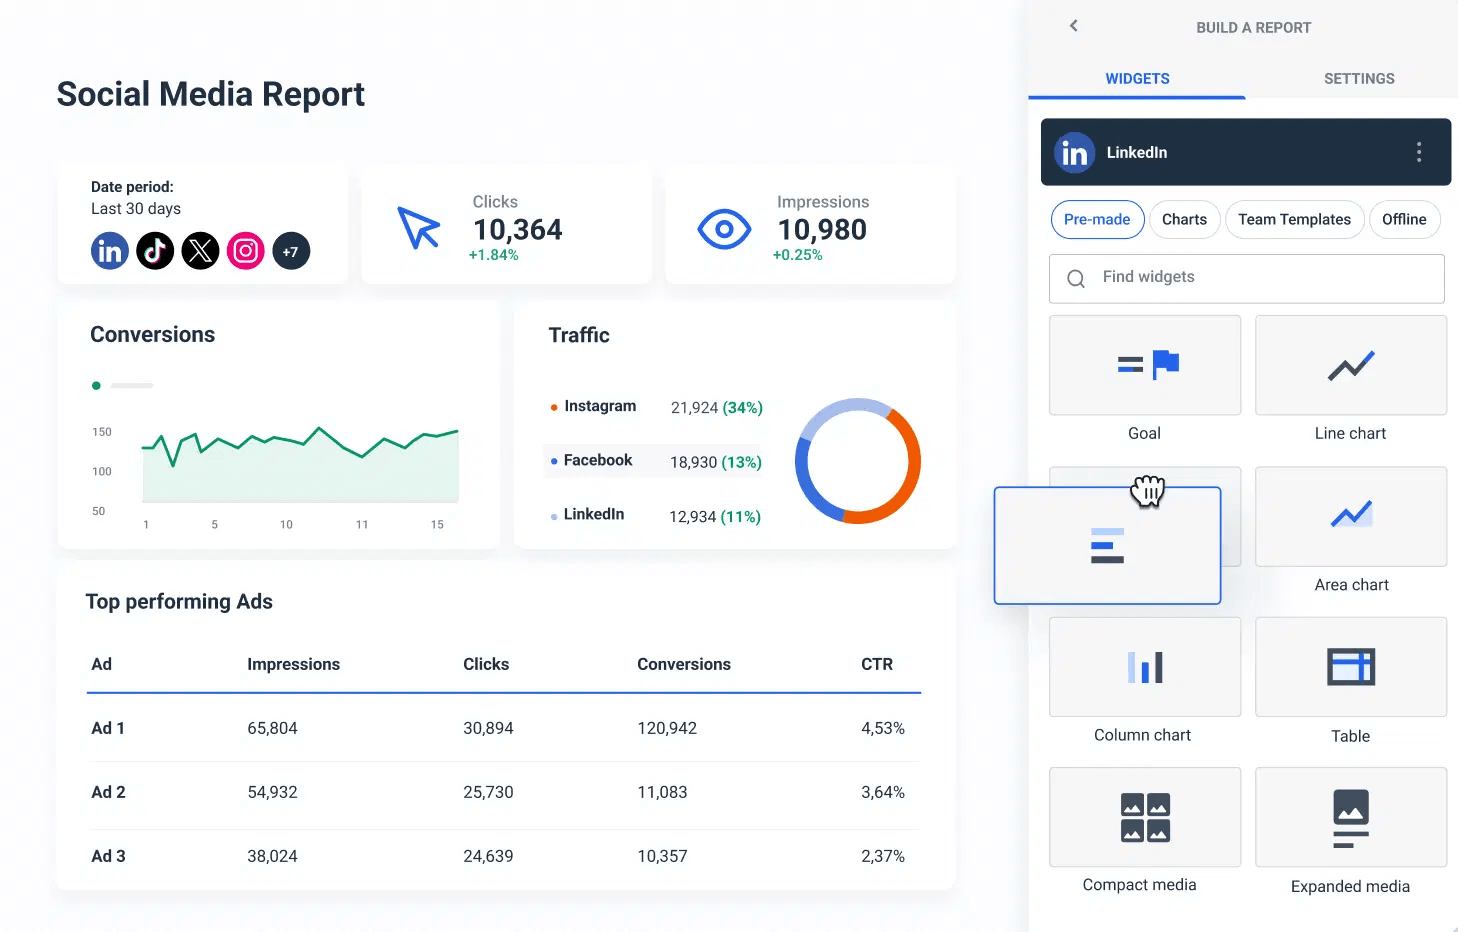Toggle the Charts filter pill
The height and width of the screenshot is (932, 1458).
pos(1184,219)
